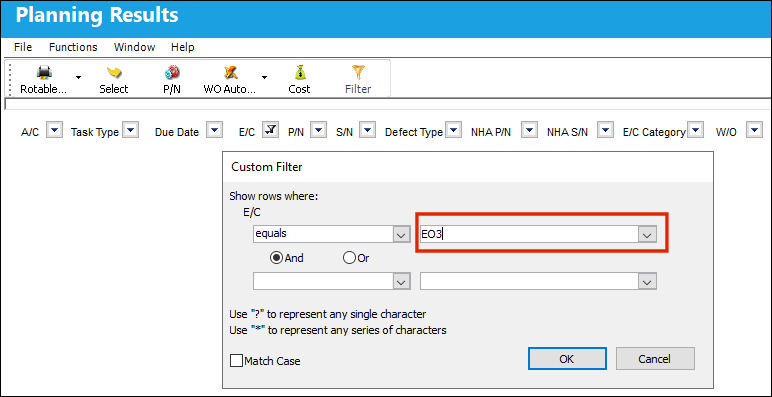The image size is (772, 397).
Task: Click the Filter funnel icon
Action: (358, 73)
